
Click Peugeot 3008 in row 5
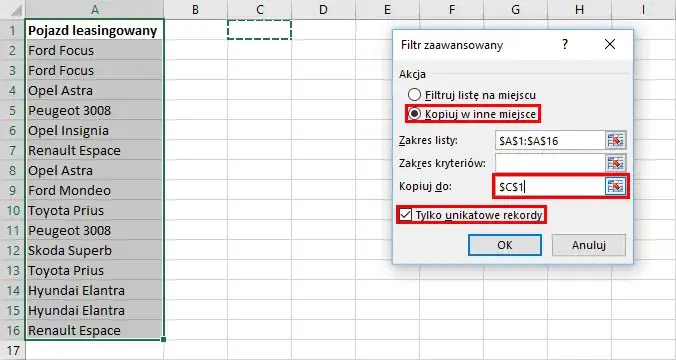pyautogui.click(x=94, y=110)
